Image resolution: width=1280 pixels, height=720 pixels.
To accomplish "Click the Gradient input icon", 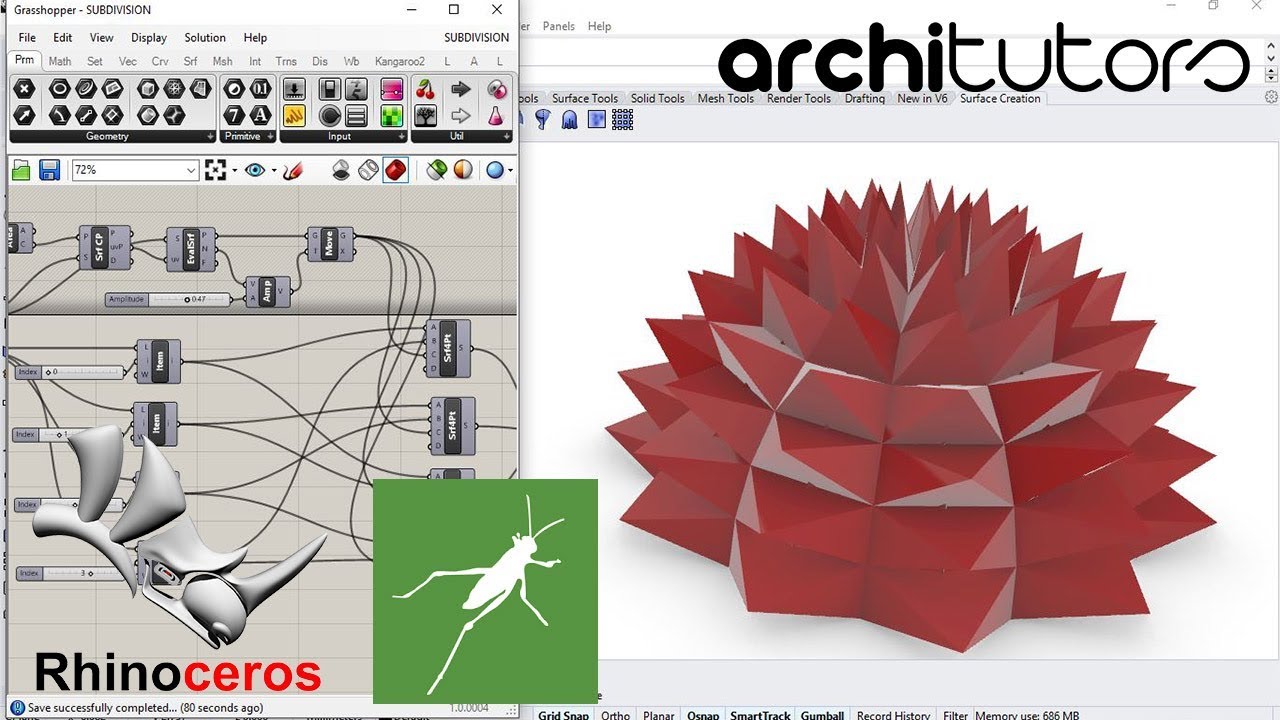I will point(392,90).
